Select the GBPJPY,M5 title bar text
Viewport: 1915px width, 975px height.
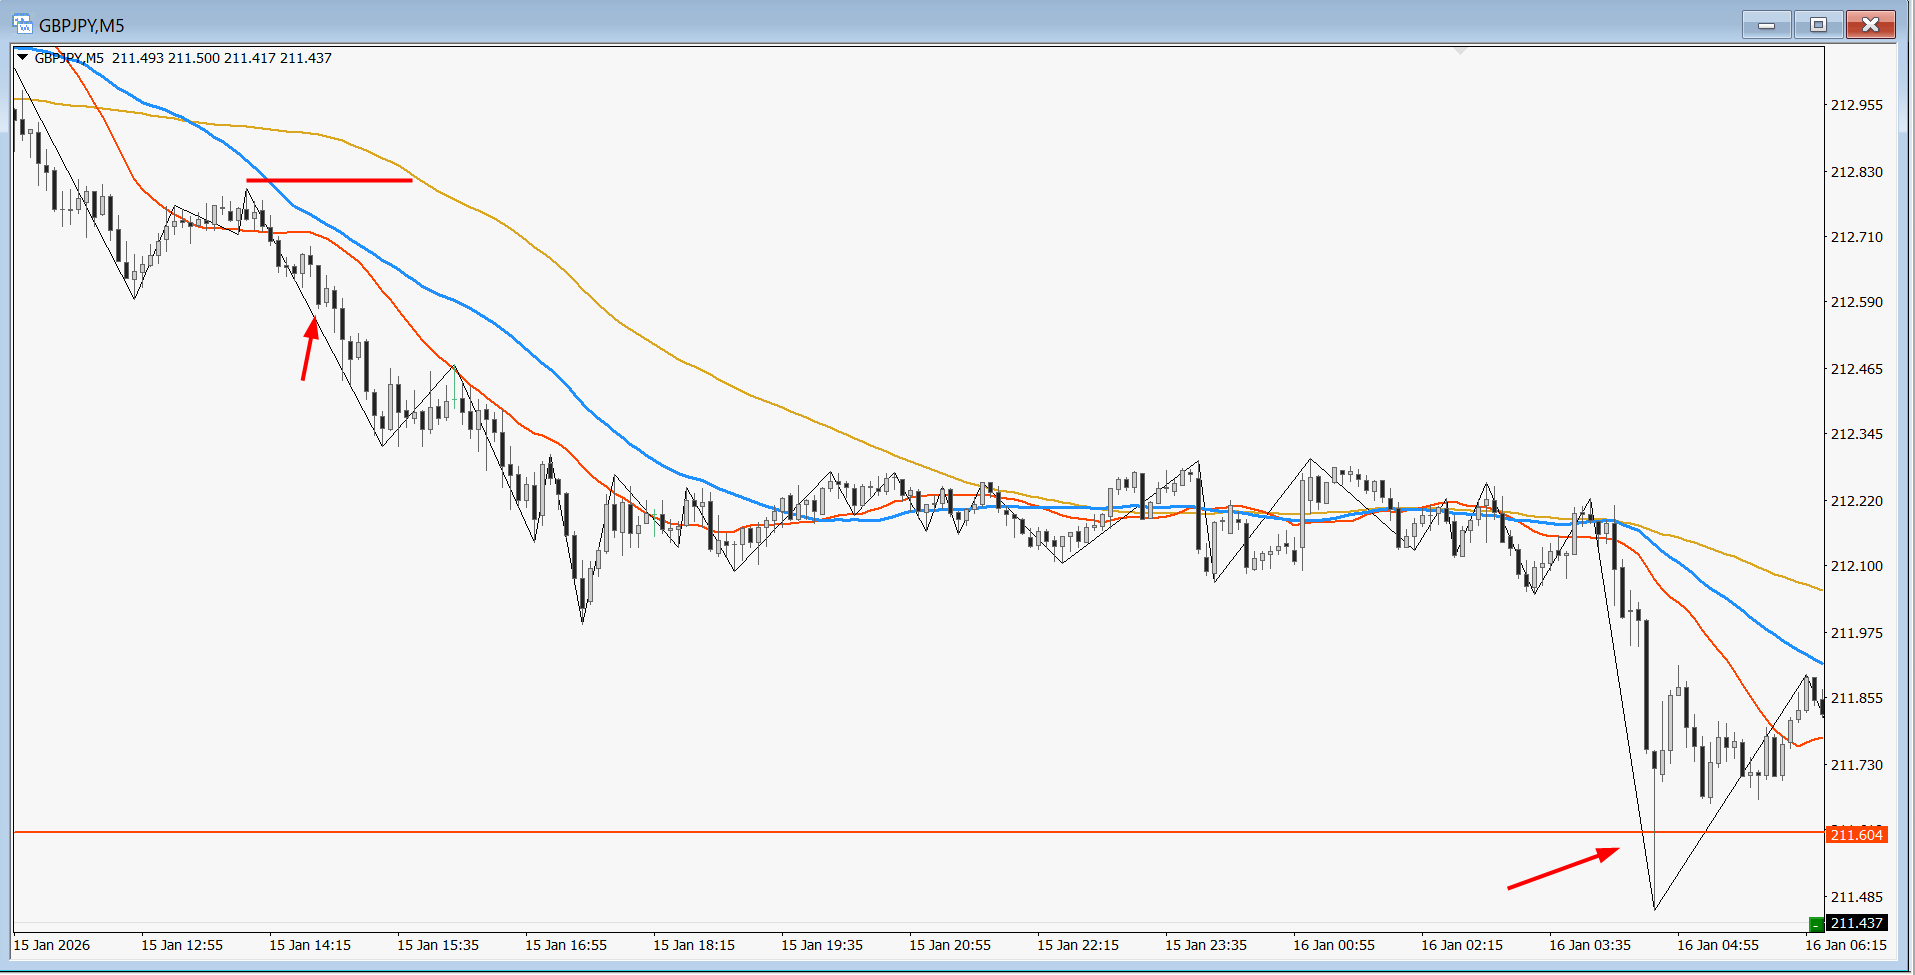pos(80,24)
